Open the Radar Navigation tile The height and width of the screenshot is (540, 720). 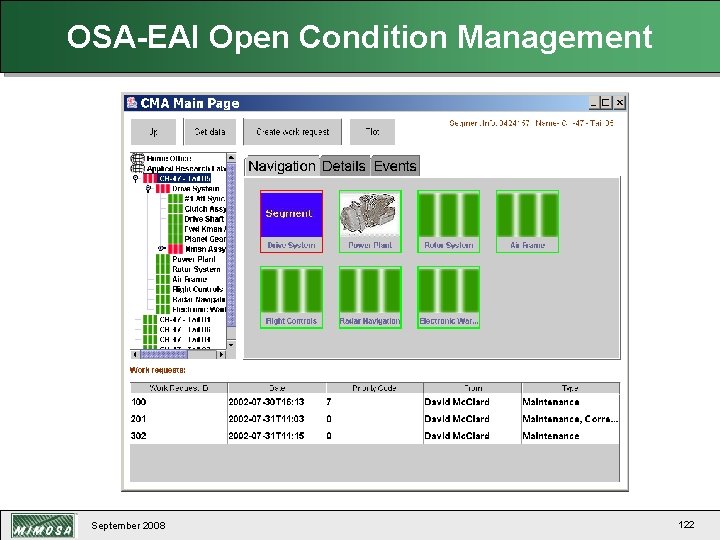(370, 298)
